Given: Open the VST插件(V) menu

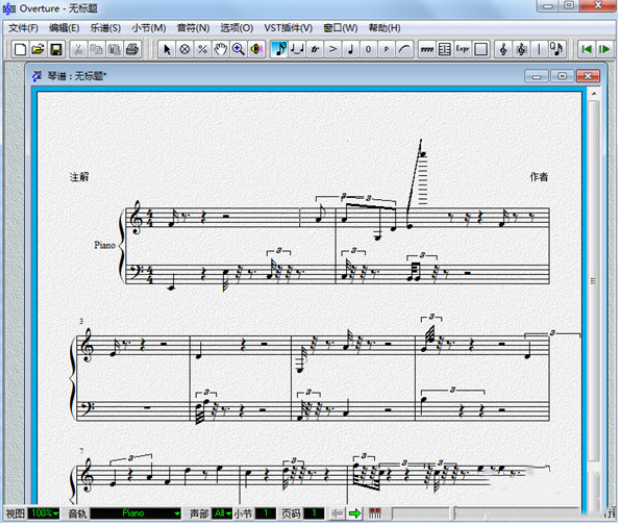Looking at the screenshot, I should (287, 28).
